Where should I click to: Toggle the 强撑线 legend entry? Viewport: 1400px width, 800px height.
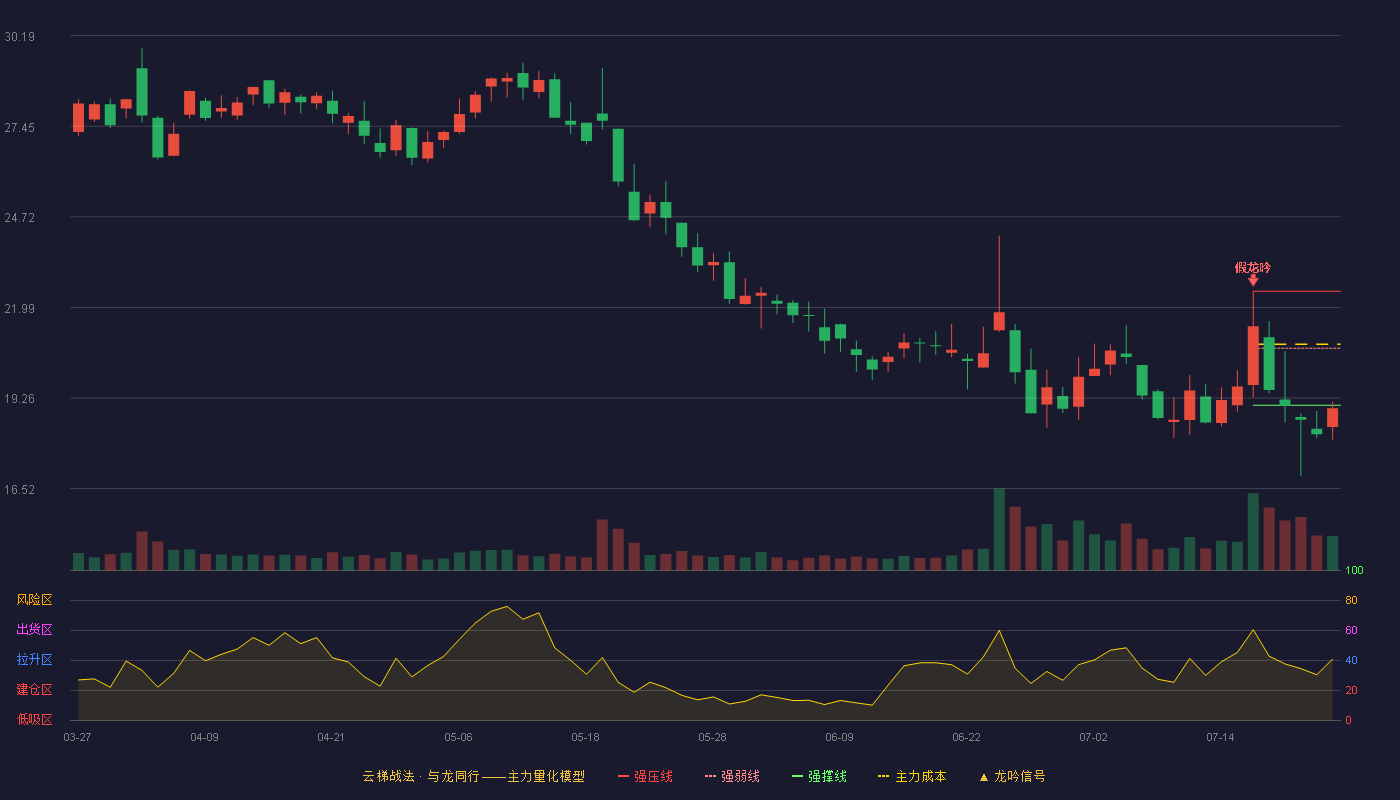click(819, 776)
